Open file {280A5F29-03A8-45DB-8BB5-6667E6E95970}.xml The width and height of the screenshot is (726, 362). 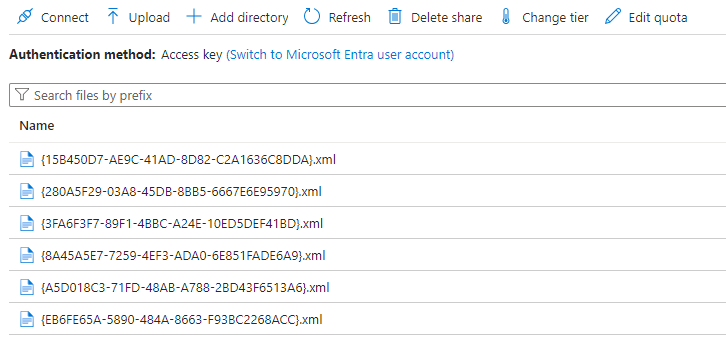pyautogui.click(x=182, y=192)
